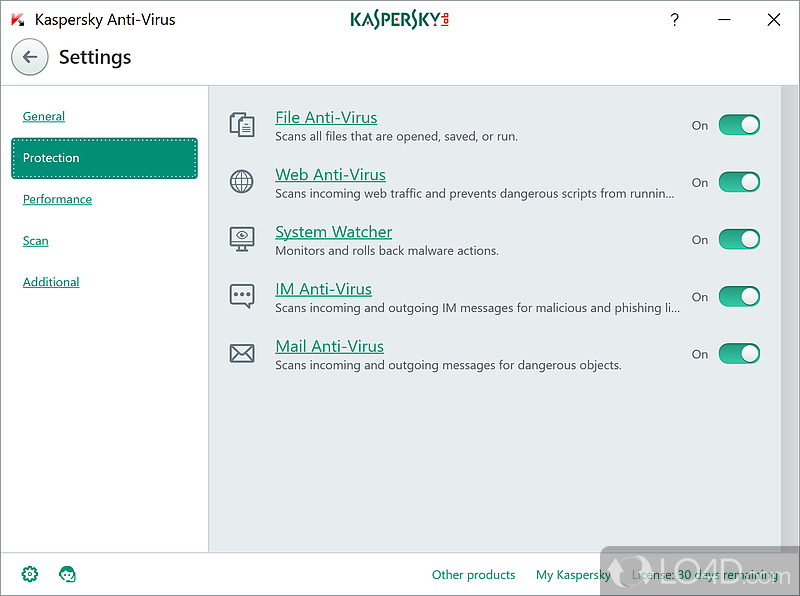Click the Other products link
The width and height of the screenshot is (800, 596).
473,575
